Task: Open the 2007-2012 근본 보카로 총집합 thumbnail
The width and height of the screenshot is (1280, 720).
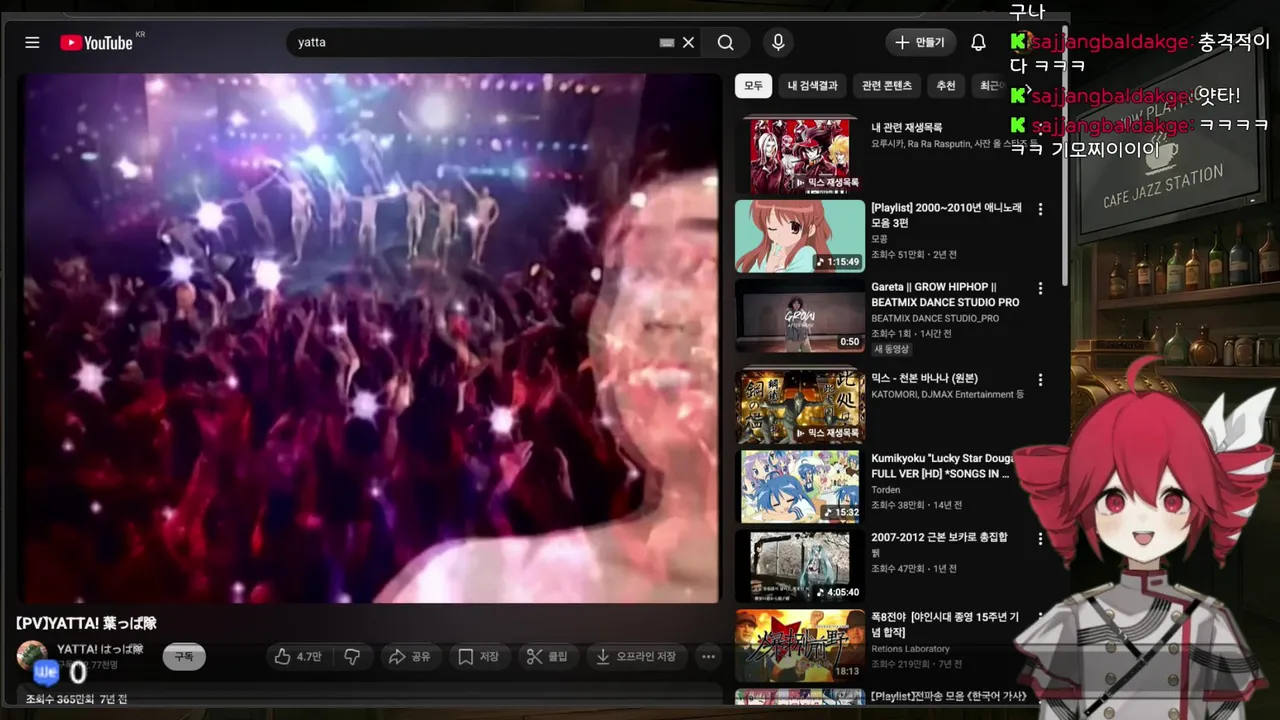Action: 800,566
